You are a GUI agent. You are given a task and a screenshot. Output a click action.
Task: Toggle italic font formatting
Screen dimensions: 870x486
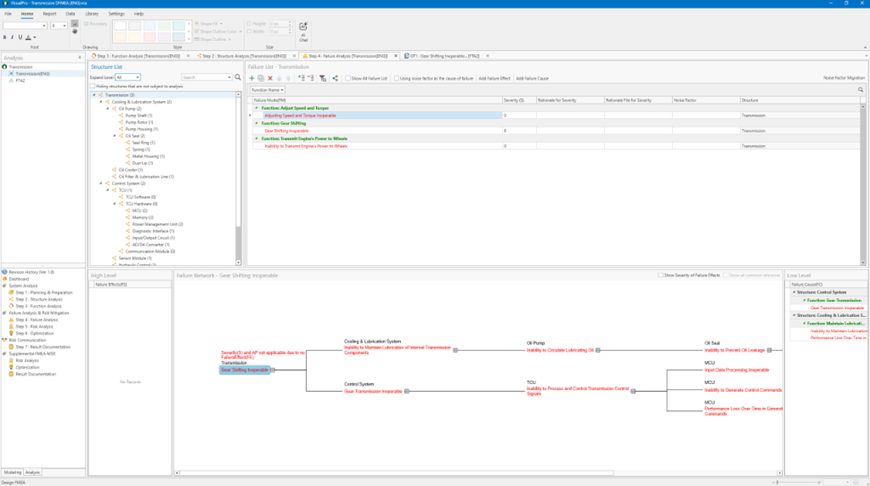click(12, 37)
